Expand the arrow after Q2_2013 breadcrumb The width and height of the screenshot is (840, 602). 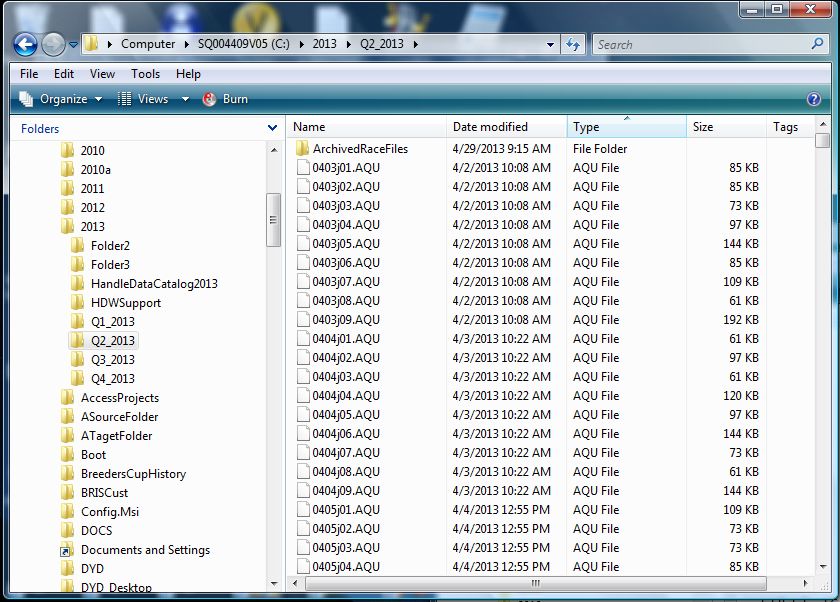416,44
